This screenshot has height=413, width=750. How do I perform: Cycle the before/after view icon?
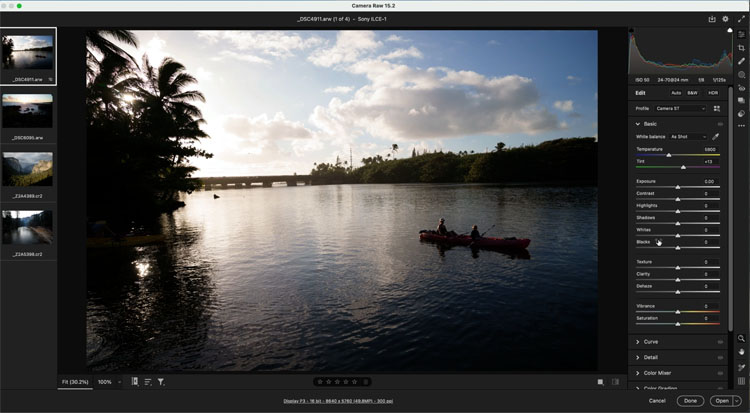click(x=600, y=382)
